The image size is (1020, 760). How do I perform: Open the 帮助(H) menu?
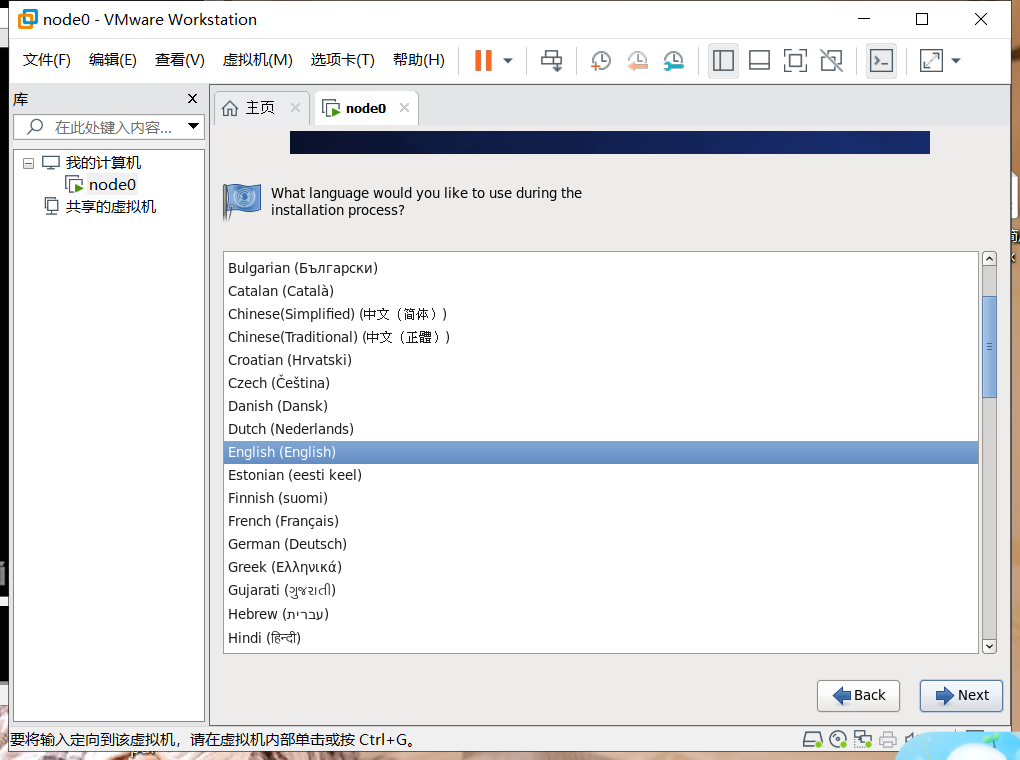click(419, 60)
